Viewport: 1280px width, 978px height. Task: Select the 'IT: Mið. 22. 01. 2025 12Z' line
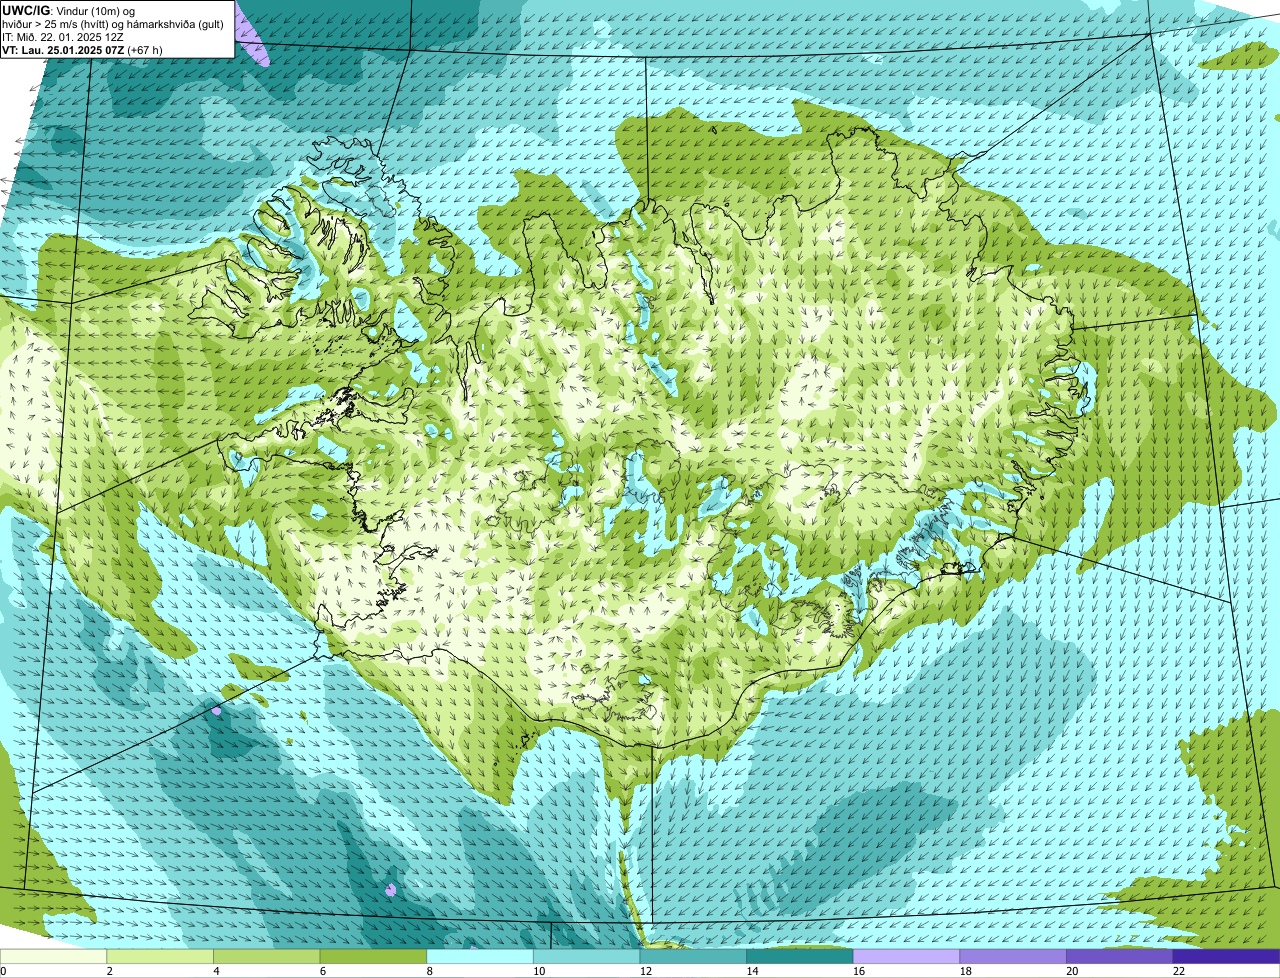63,37
